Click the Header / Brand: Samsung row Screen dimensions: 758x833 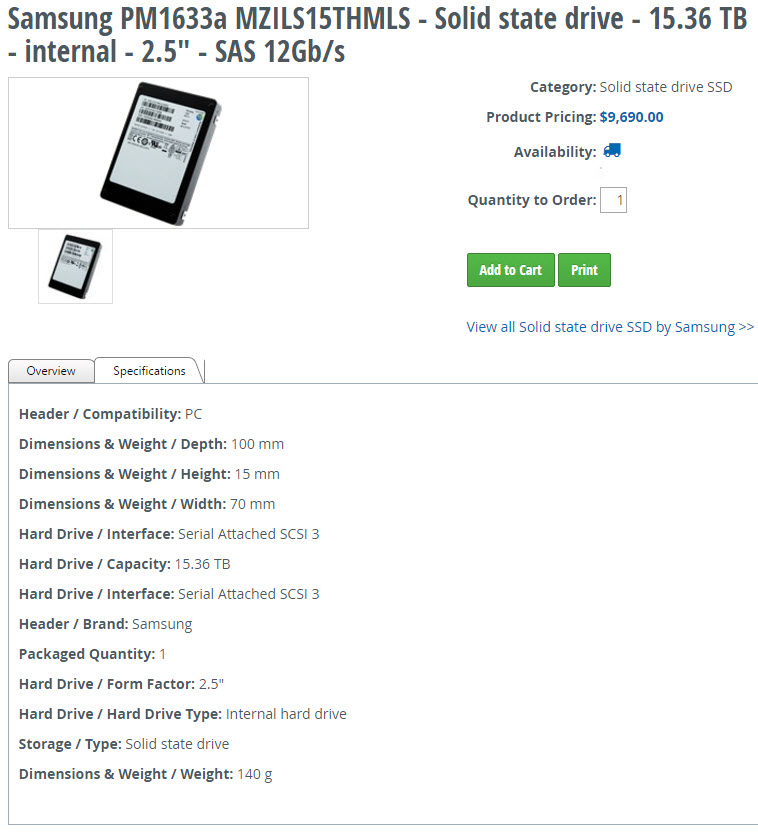pos(106,624)
